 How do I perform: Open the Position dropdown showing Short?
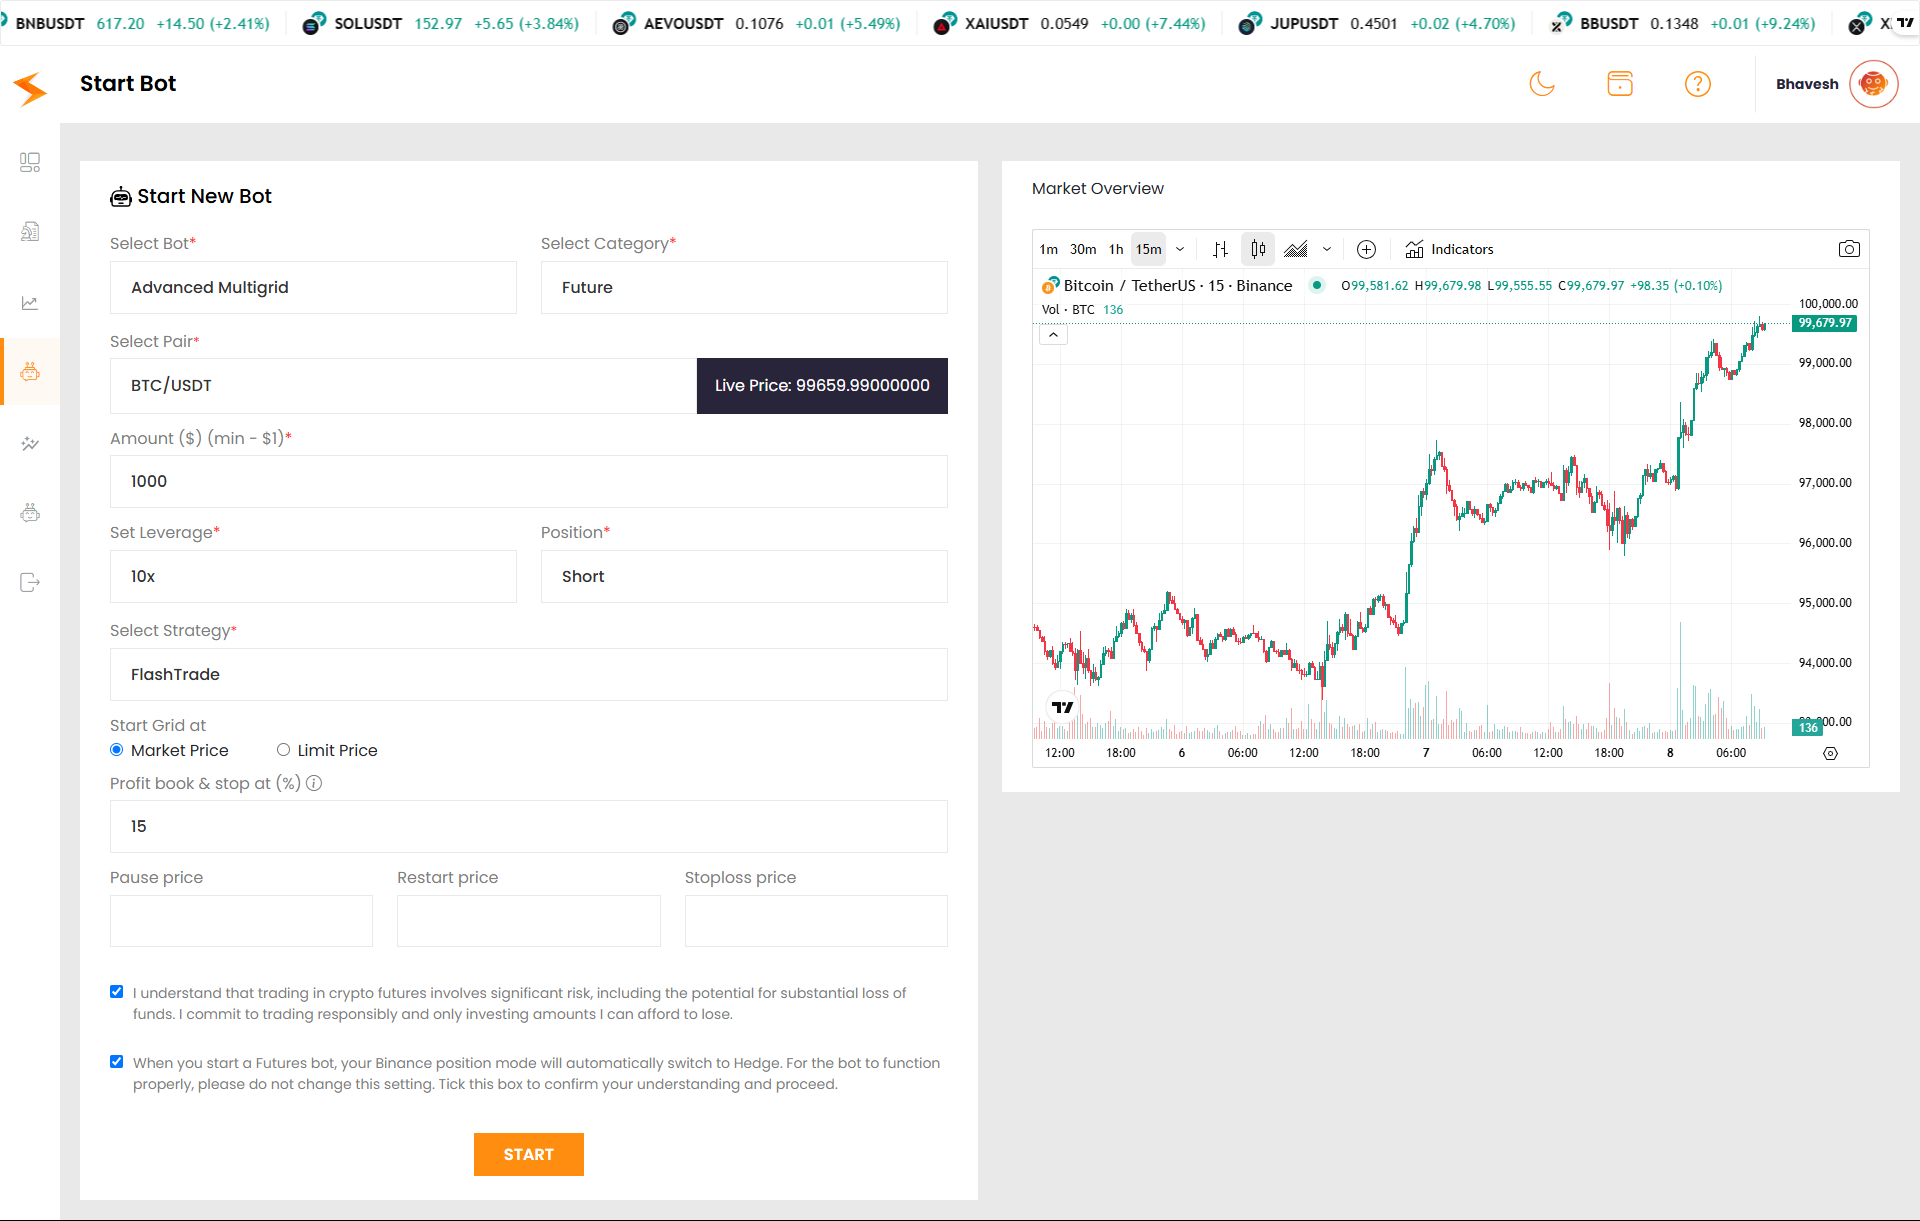(x=744, y=577)
